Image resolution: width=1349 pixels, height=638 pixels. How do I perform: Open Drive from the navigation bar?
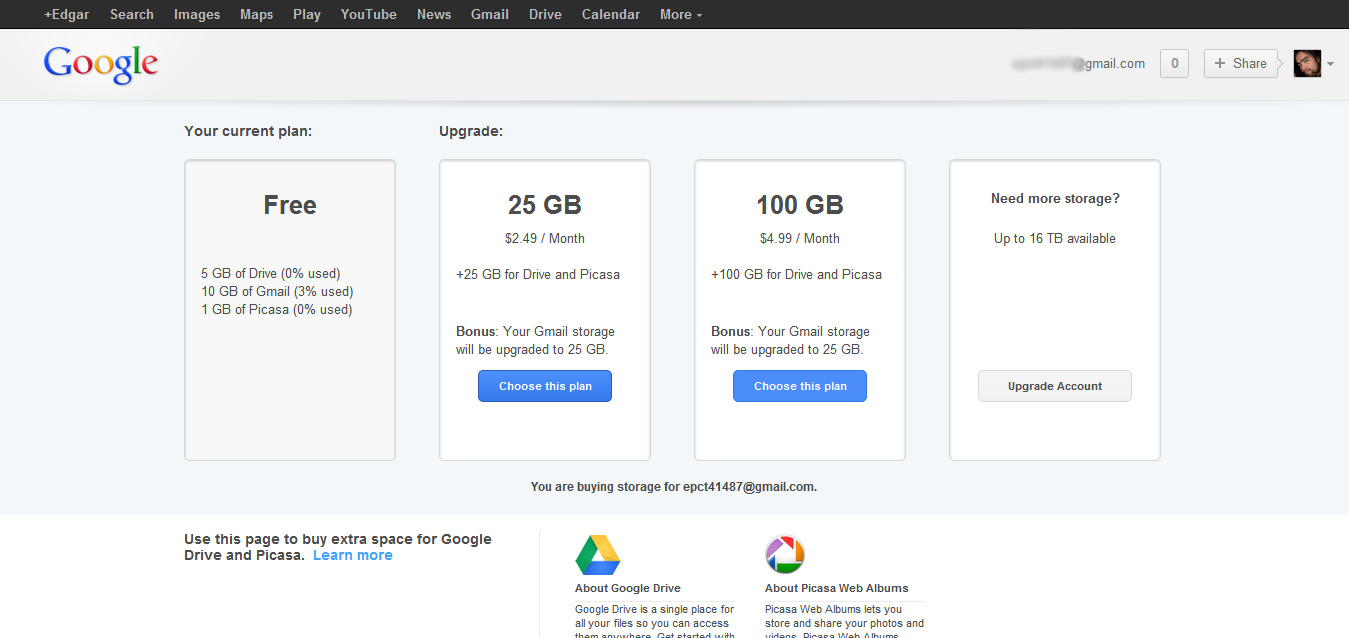pos(545,14)
